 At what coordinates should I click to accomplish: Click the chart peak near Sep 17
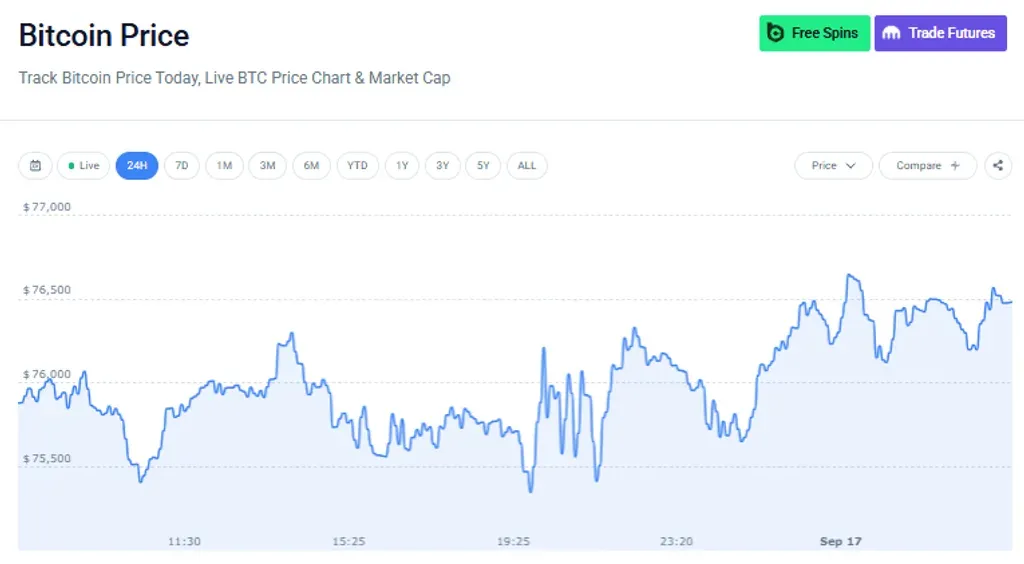[850, 275]
